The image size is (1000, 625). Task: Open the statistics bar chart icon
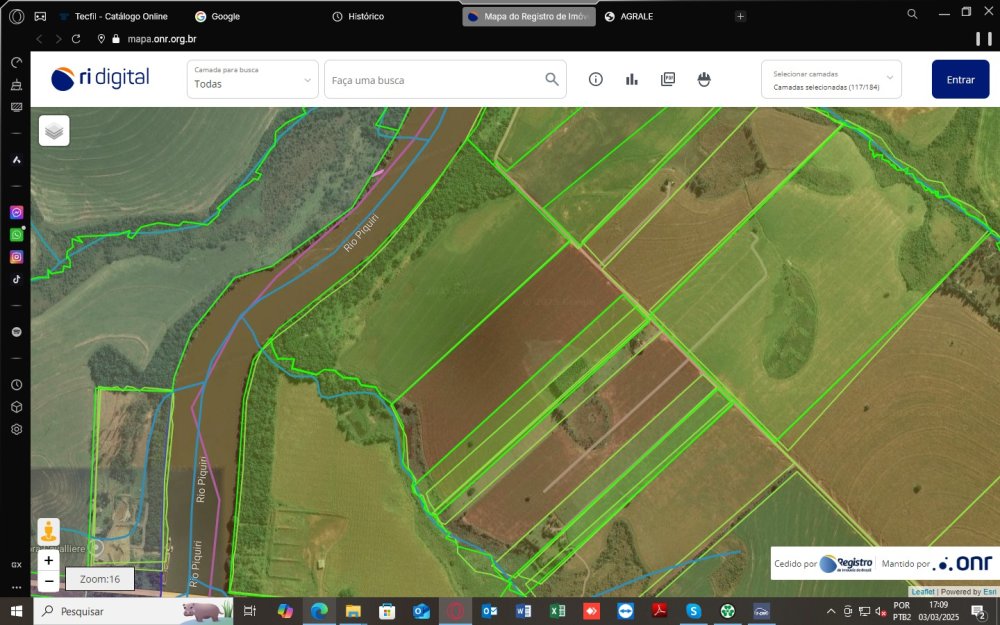pos(632,80)
